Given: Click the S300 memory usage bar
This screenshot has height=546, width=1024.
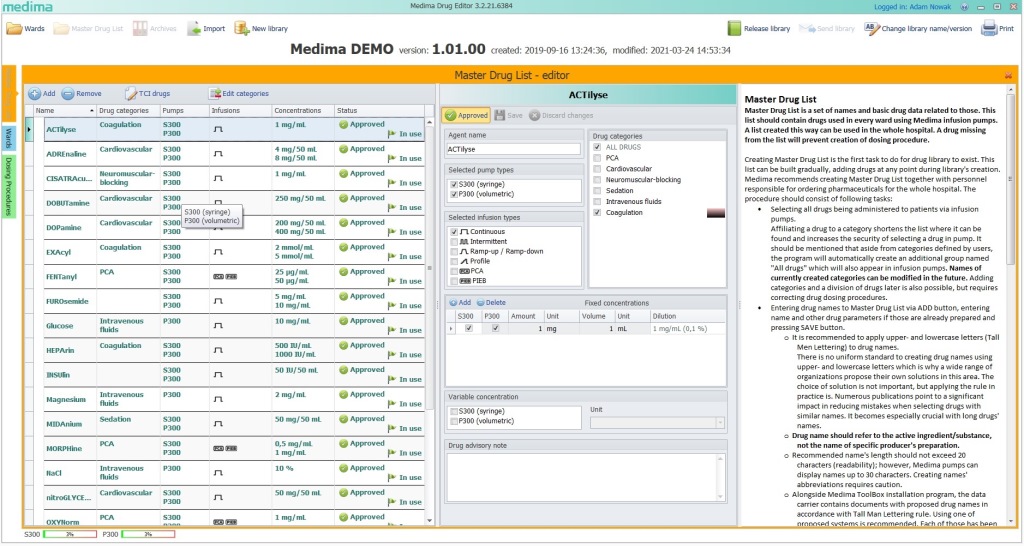Looking at the screenshot, I should [x=70, y=534].
